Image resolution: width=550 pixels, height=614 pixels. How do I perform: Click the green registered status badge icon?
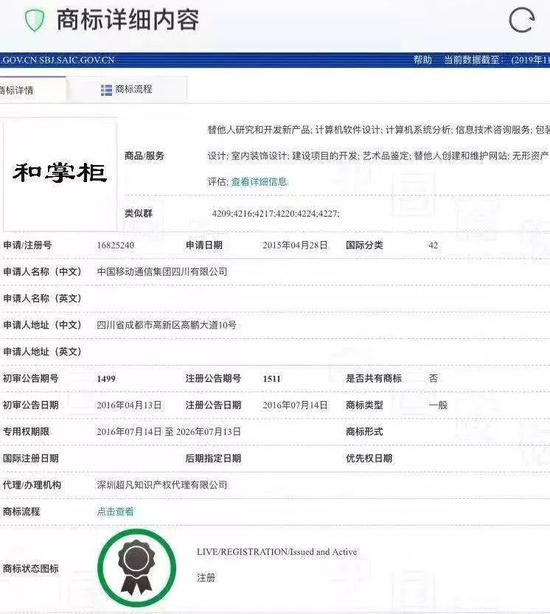(x=136, y=567)
